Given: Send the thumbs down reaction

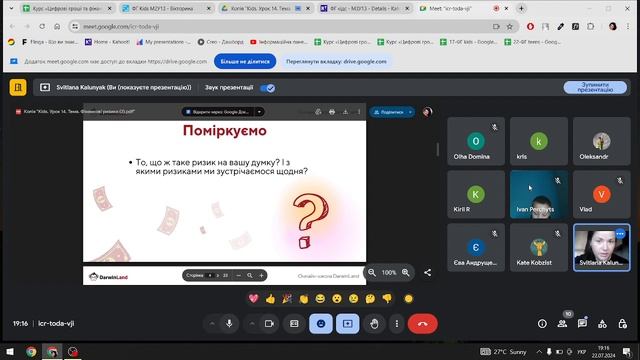Looking at the screenshot, I should click(387, 299).
